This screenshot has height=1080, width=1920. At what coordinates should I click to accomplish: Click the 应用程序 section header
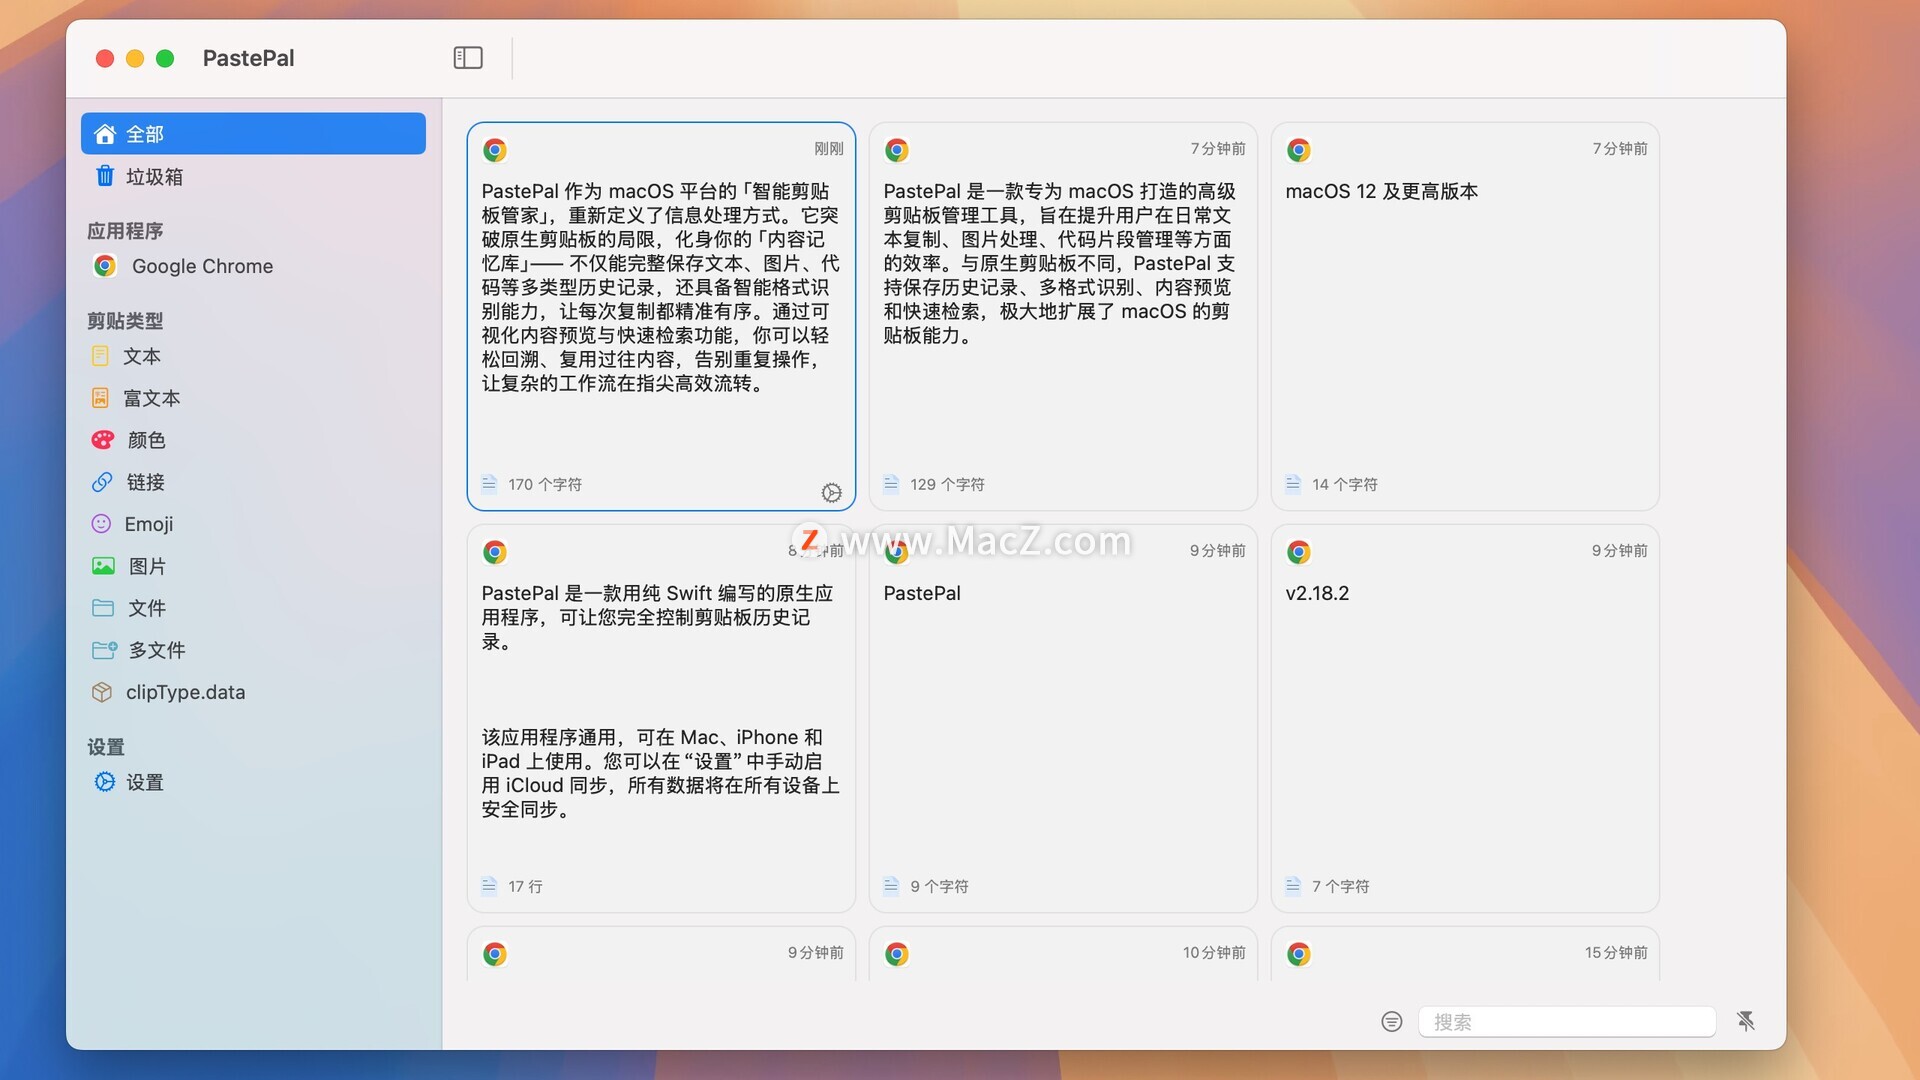pos(125,231)
